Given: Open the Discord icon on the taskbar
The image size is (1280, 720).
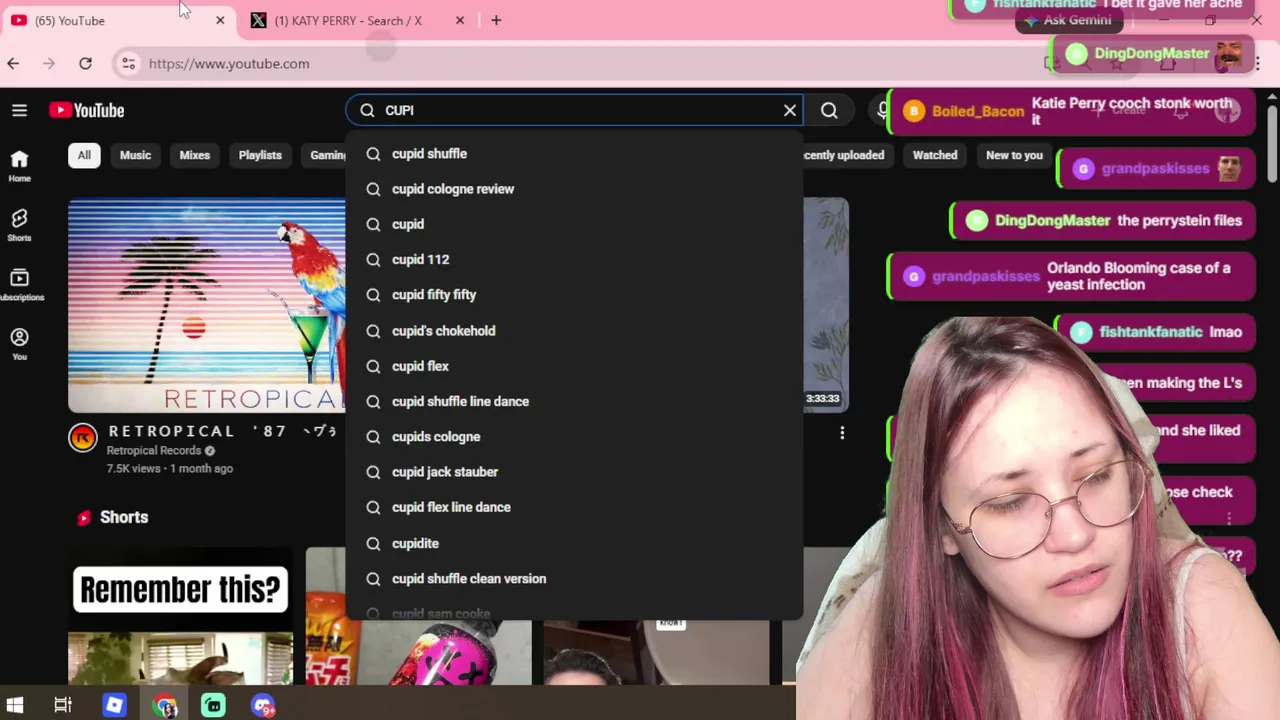Looking at the screenshot, I should click(x=263, y=706).
